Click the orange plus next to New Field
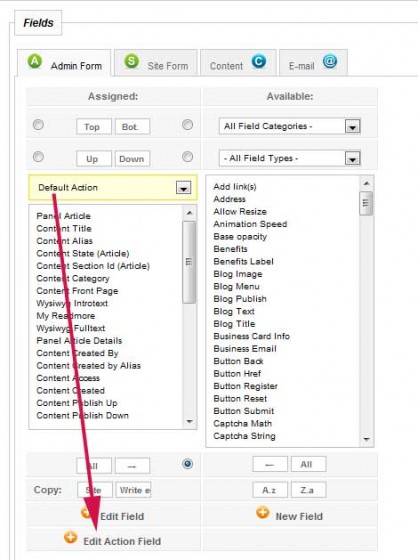418x560 pixels. click(x=263, y=512)
